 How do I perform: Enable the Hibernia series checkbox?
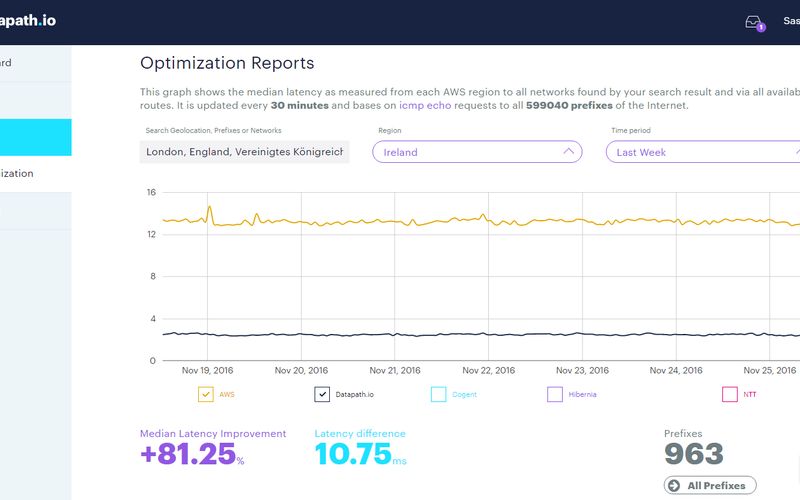click(x=554, y=394)
